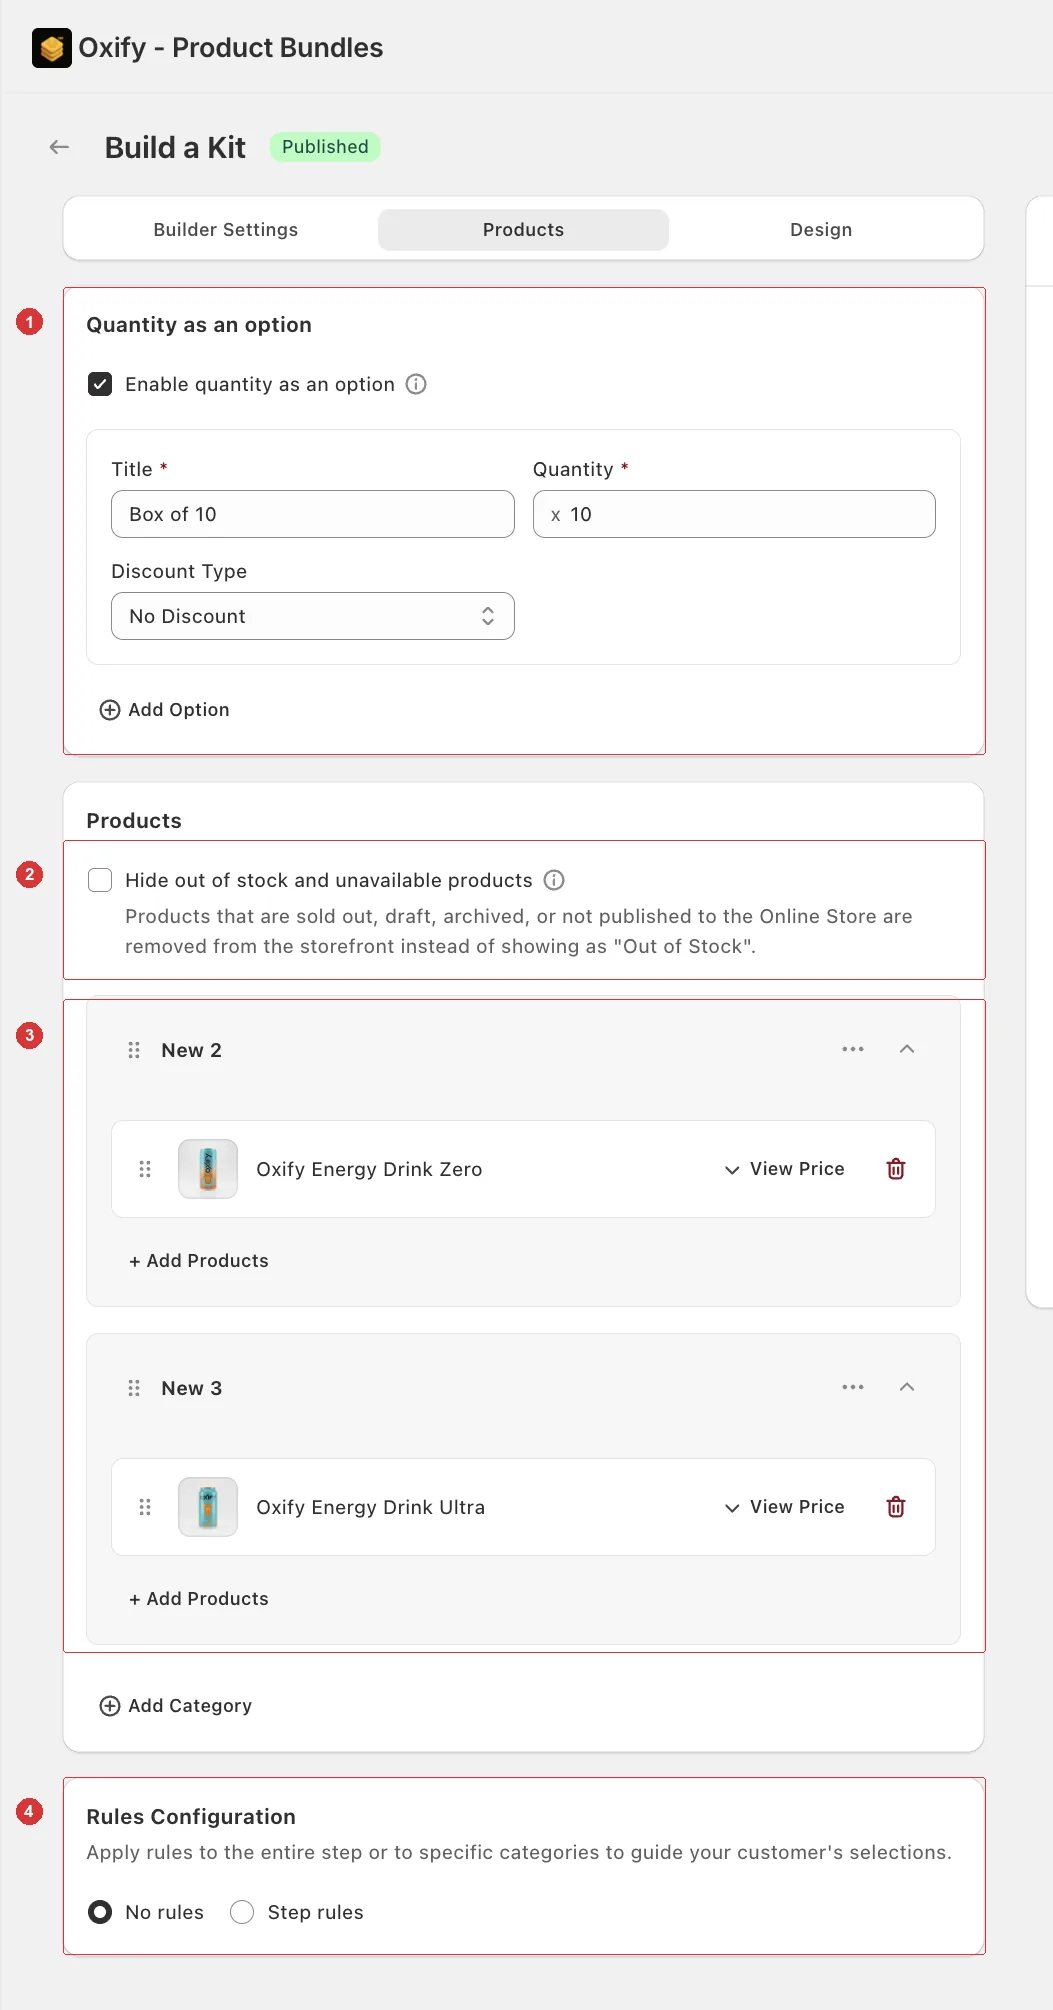Open the New 3 category more options menu
This screenshot has height=2010, width=1053.
(853, 1387)
